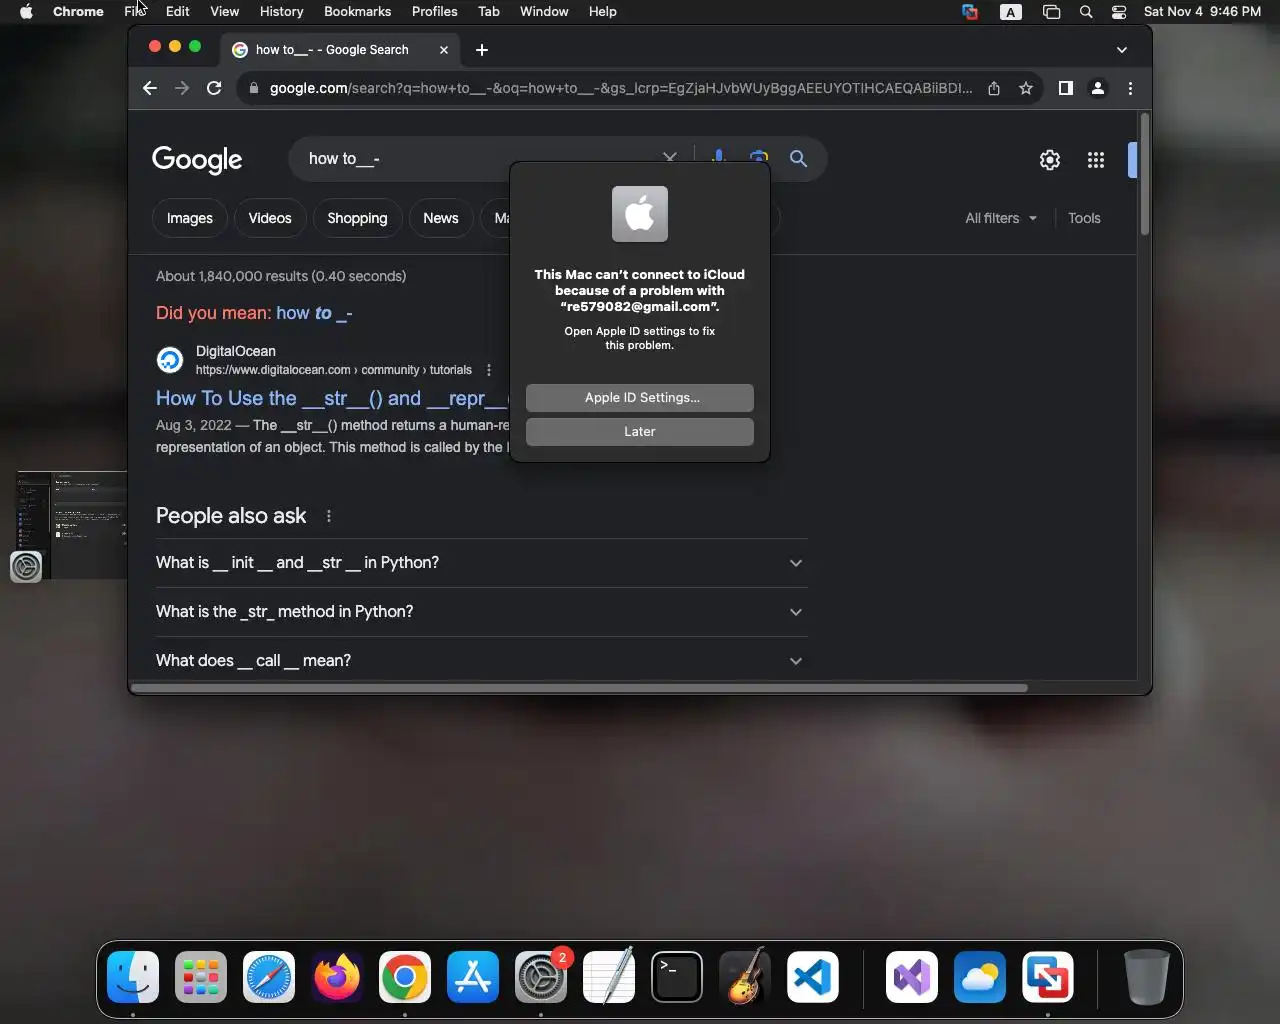Open TextEdit from the Dock

[609, 977]
